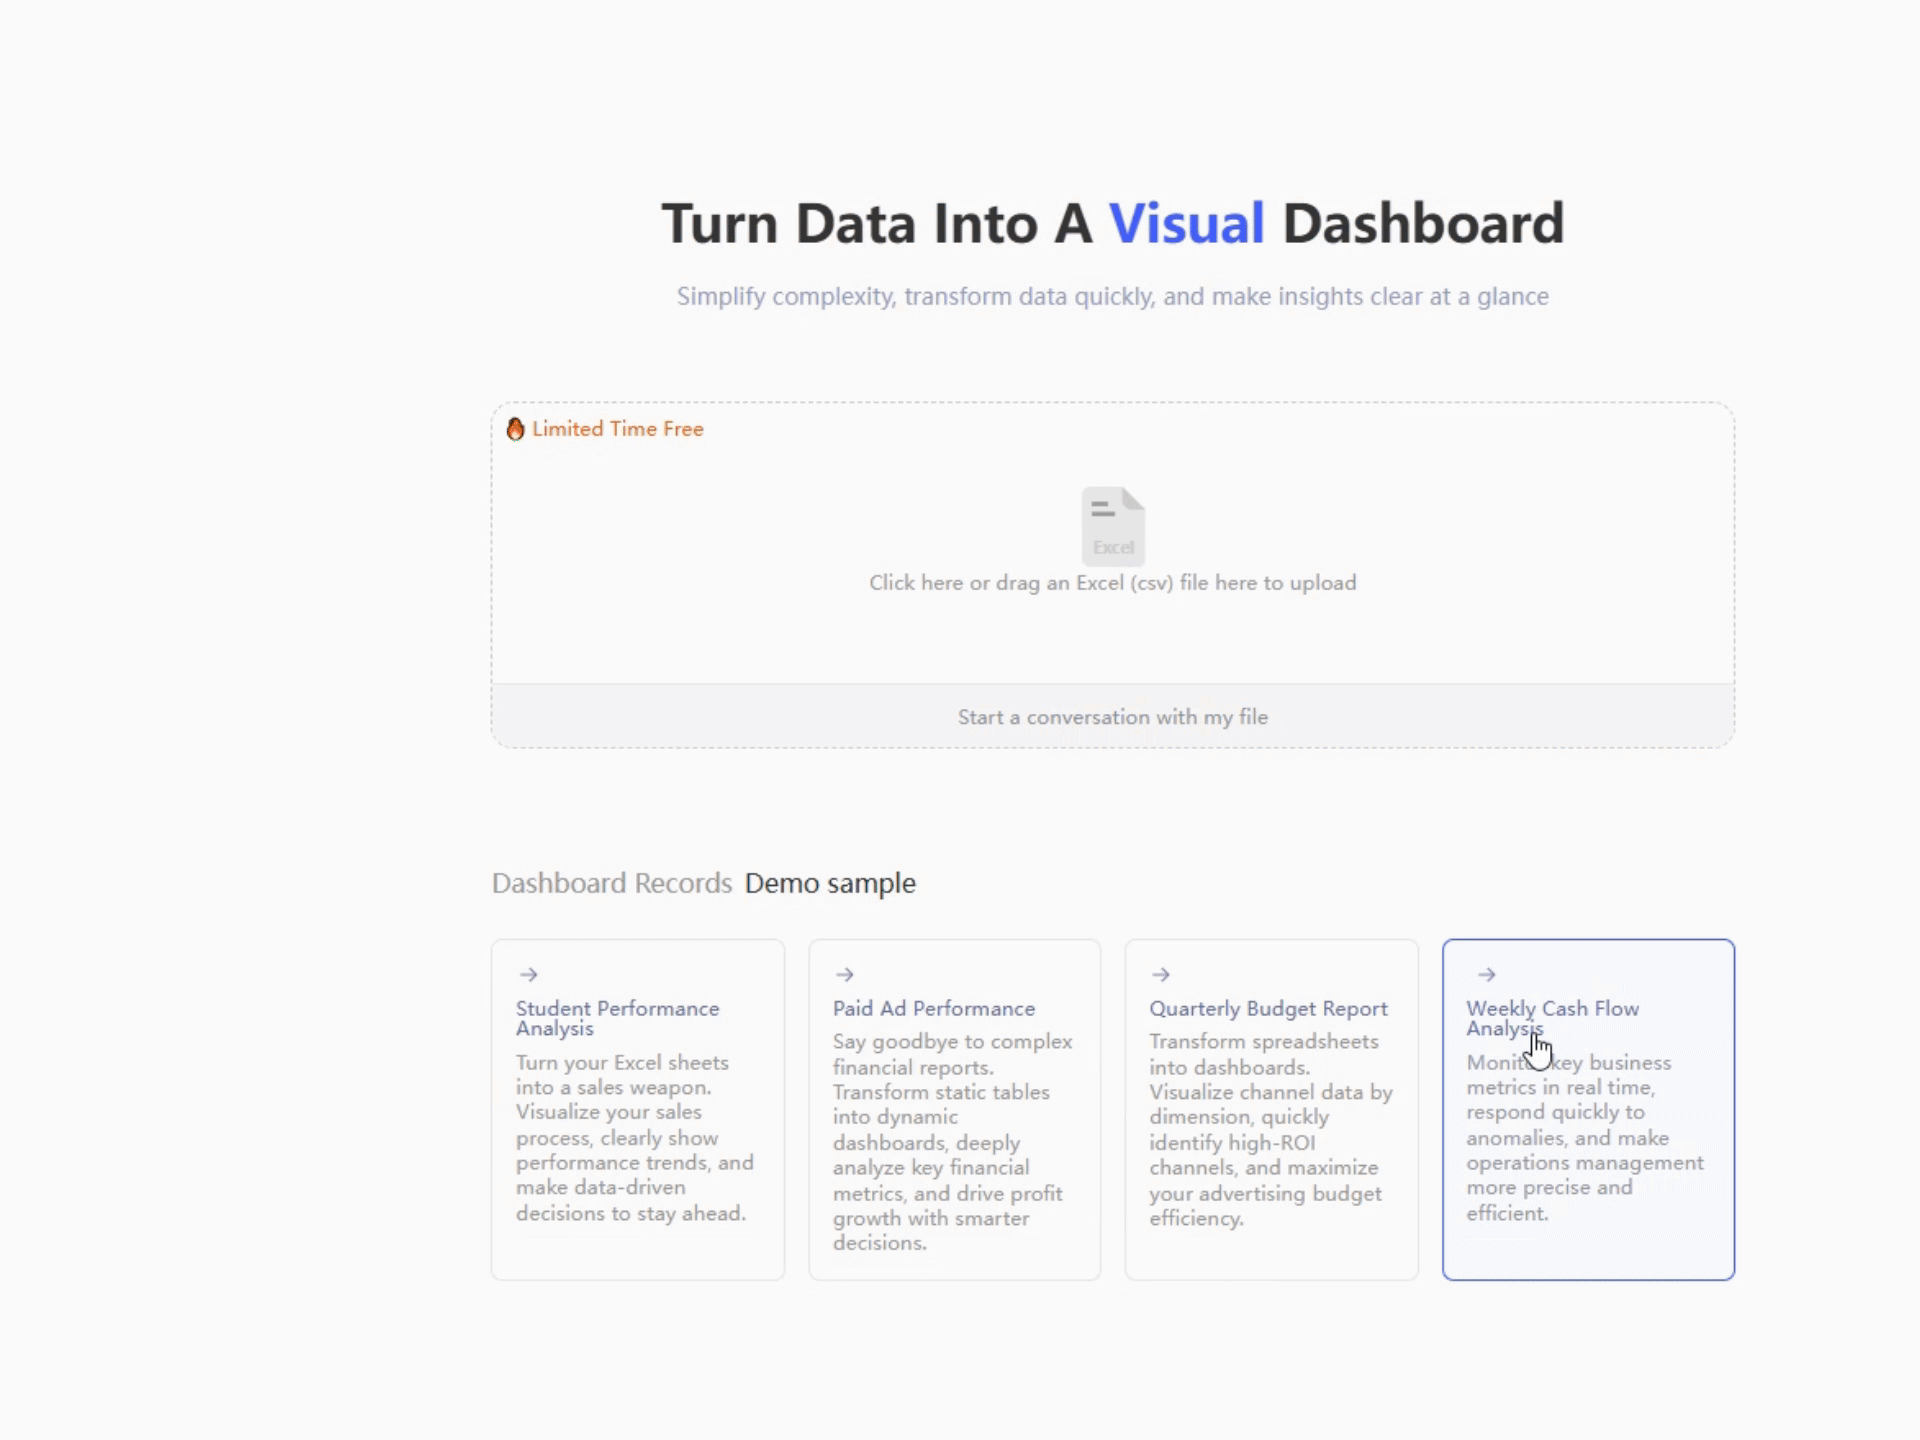The height and width of the screenshot is (1440, 1920).
Task: Click the upload prompt text for Excel csv
Action: click(x=1112, y=583)
